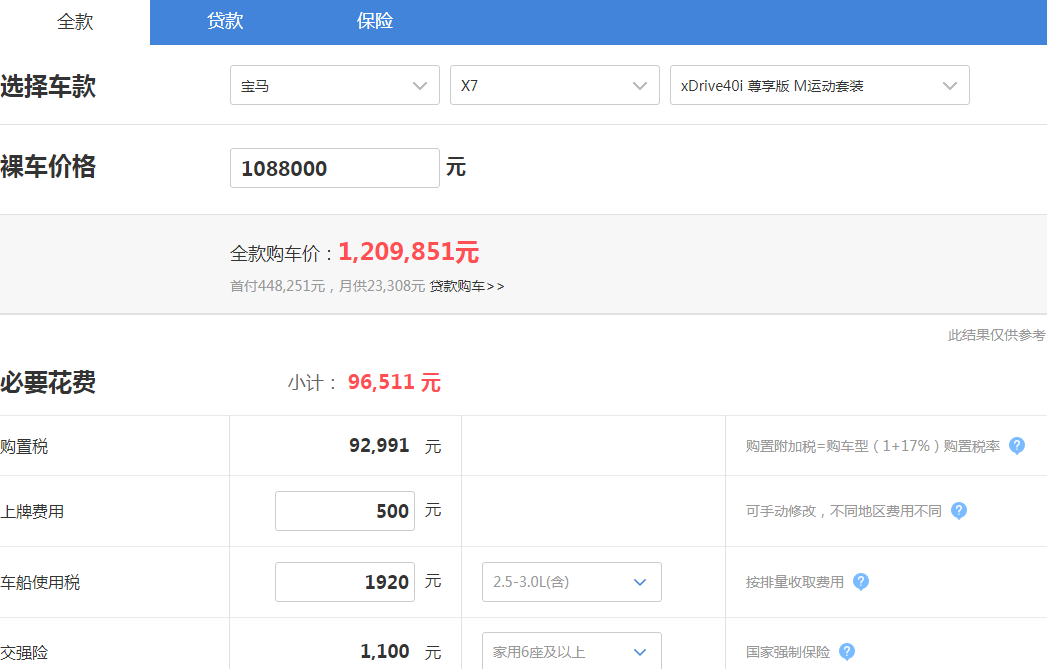Click the 国家强制保险 note
Viewport: 1047px width, 669px height.
pos(788,652)
